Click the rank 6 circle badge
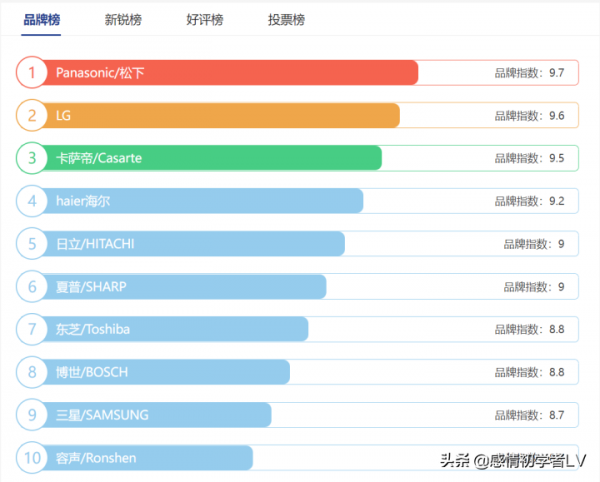 32,287
